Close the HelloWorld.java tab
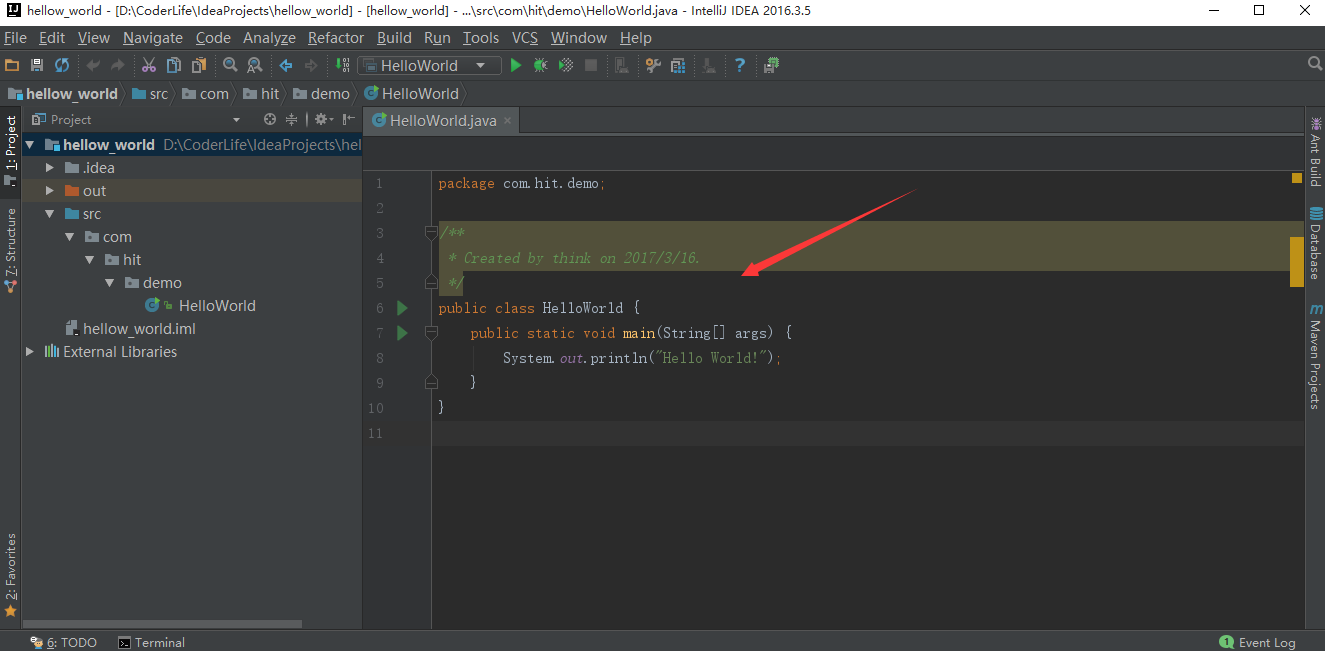This screenshot has height=651, width=1325. pyautogui.click(x=508, y=121)
